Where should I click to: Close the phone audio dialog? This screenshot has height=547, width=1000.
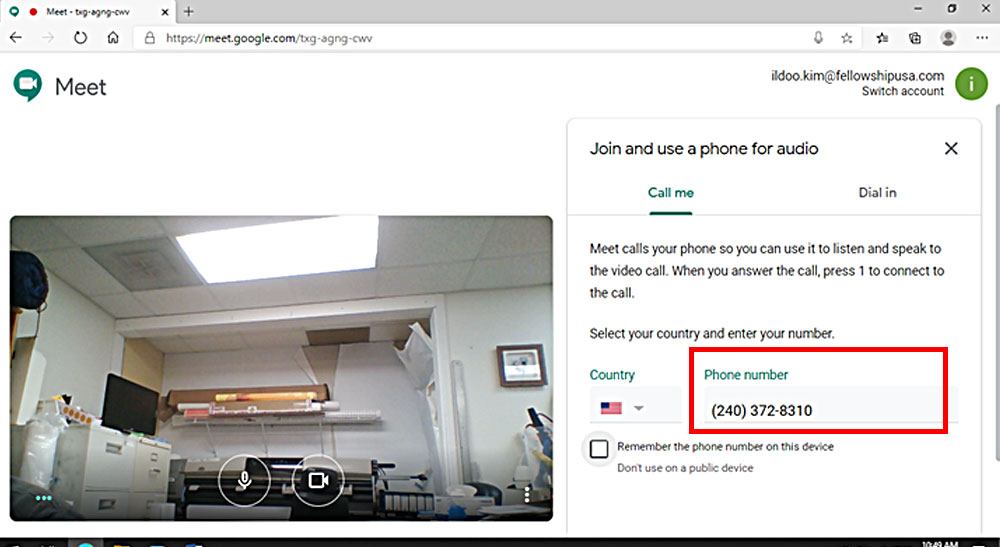click(951, 149)
